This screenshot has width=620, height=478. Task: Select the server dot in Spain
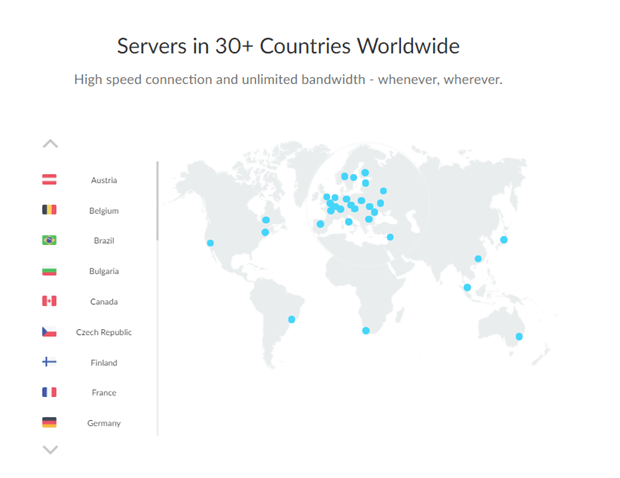click(x=320, y=224)
